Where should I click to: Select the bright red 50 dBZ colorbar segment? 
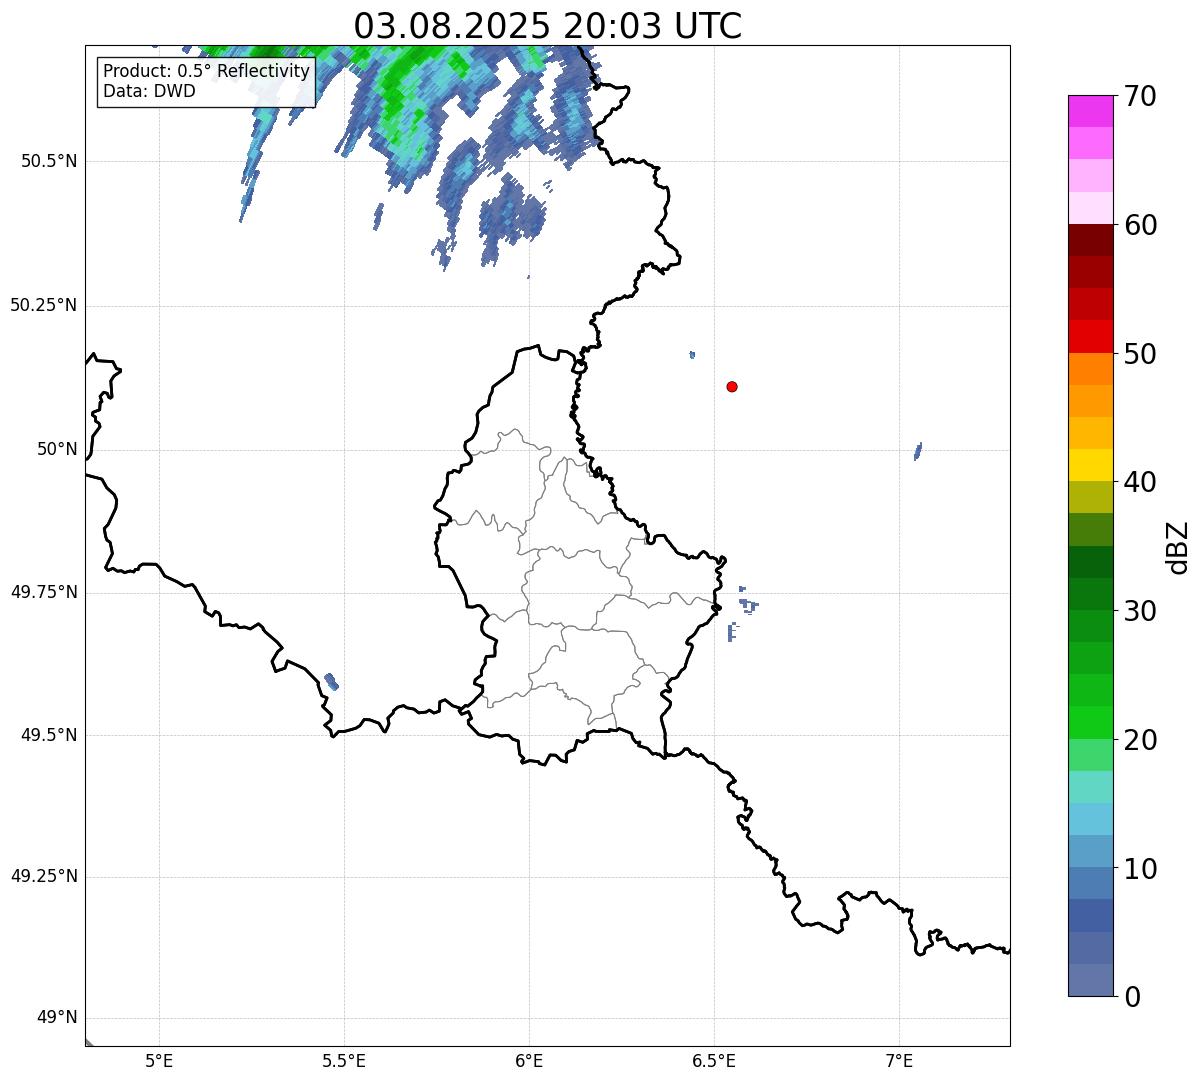(1091, 336)
